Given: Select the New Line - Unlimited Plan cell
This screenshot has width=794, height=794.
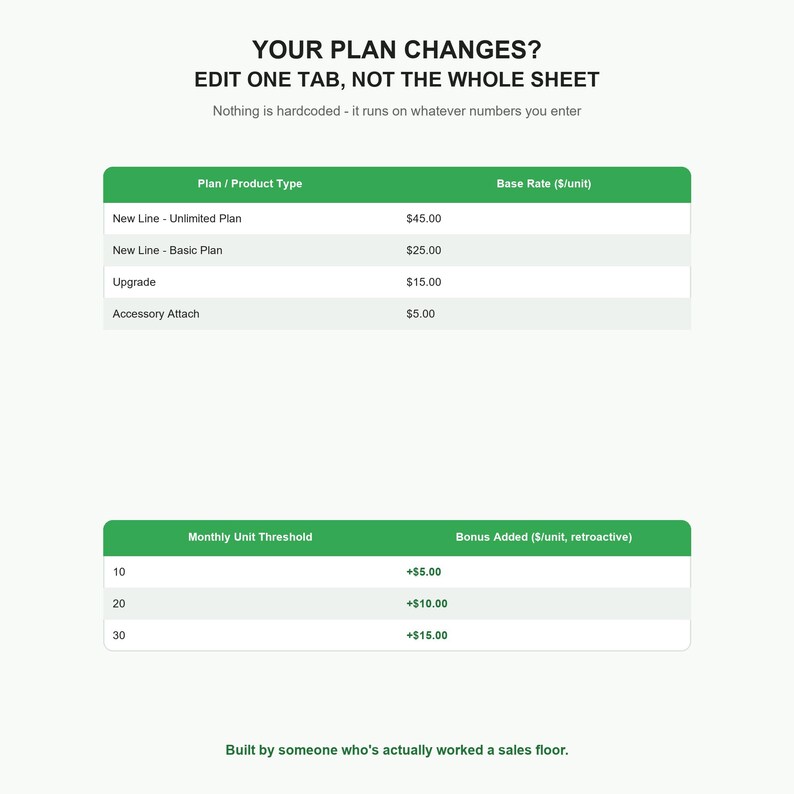Looking at the screenshot, I should [250, 219].
